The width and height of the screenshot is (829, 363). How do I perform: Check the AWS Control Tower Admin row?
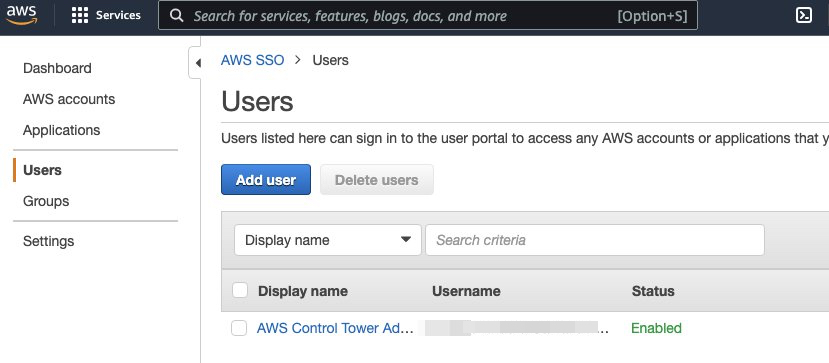tap(239, 328)
